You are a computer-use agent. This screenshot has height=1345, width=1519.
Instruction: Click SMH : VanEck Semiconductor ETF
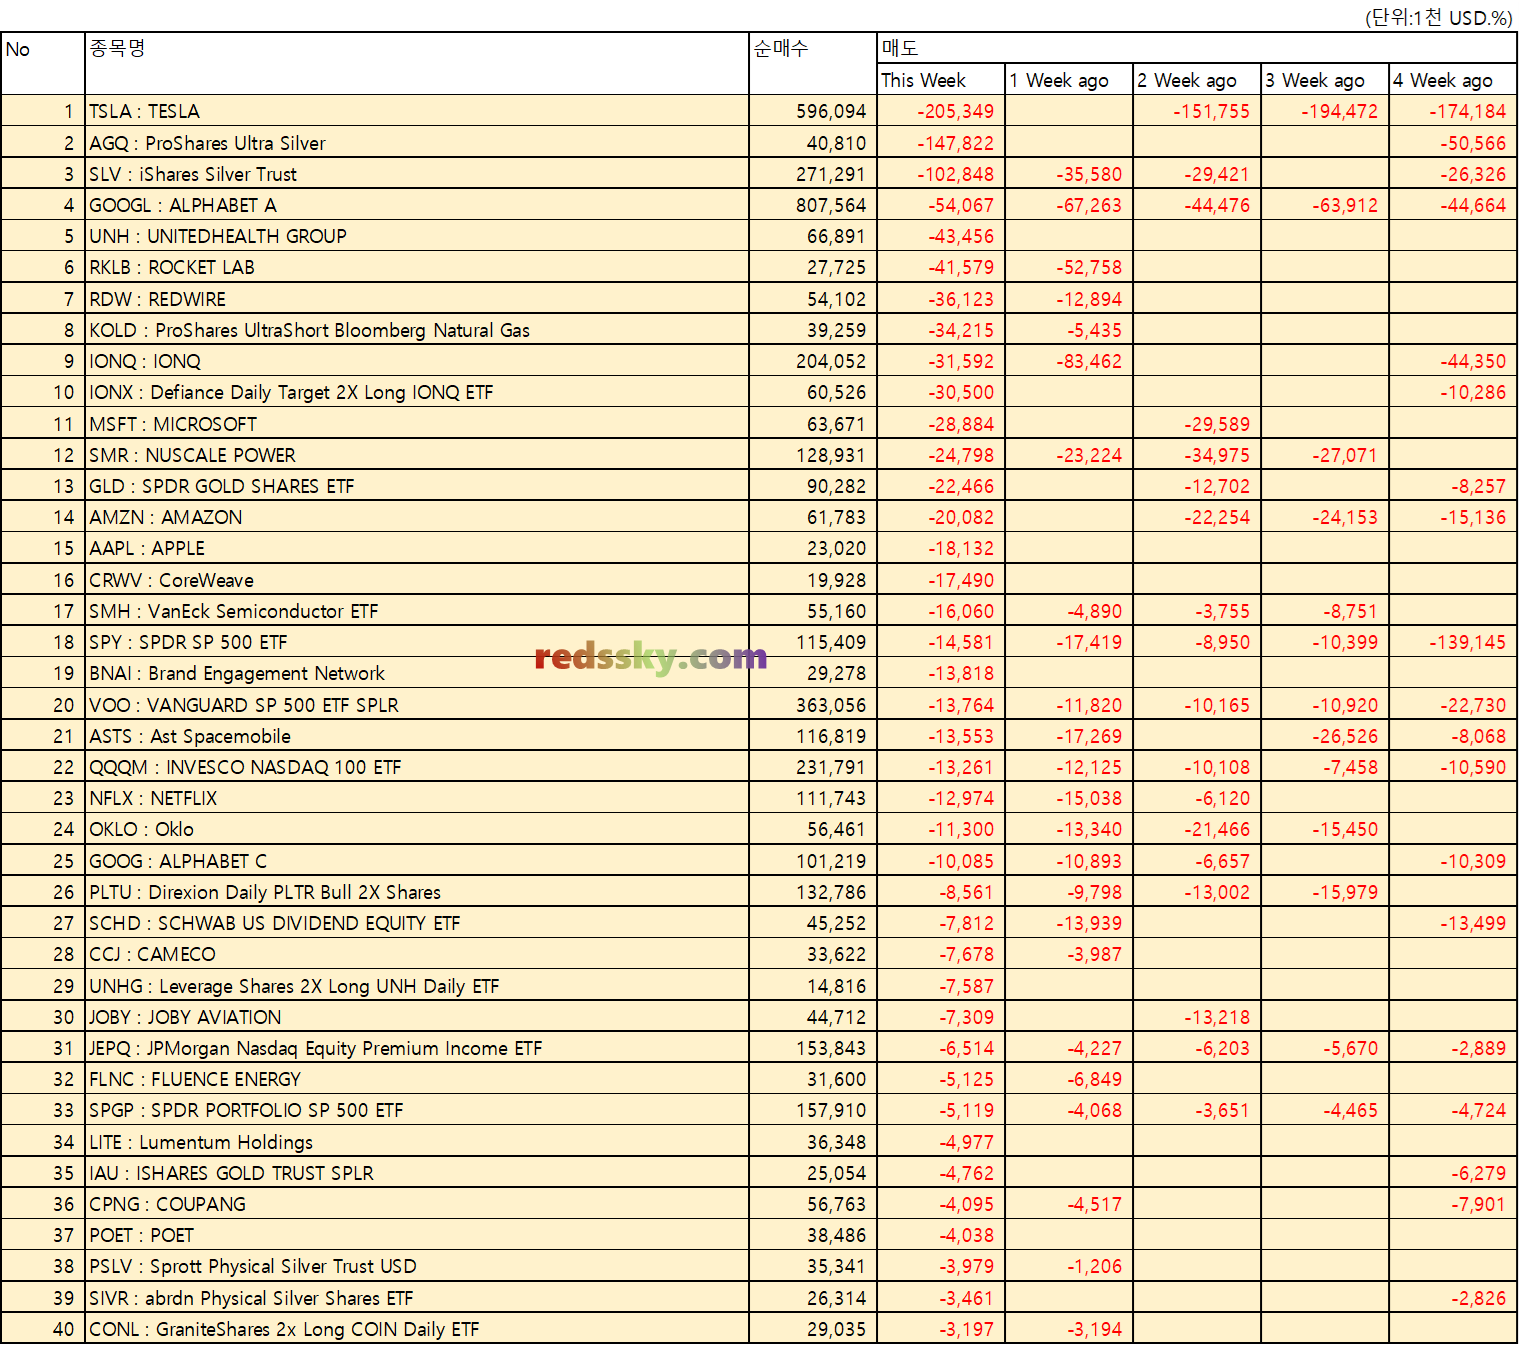point(416,610)
